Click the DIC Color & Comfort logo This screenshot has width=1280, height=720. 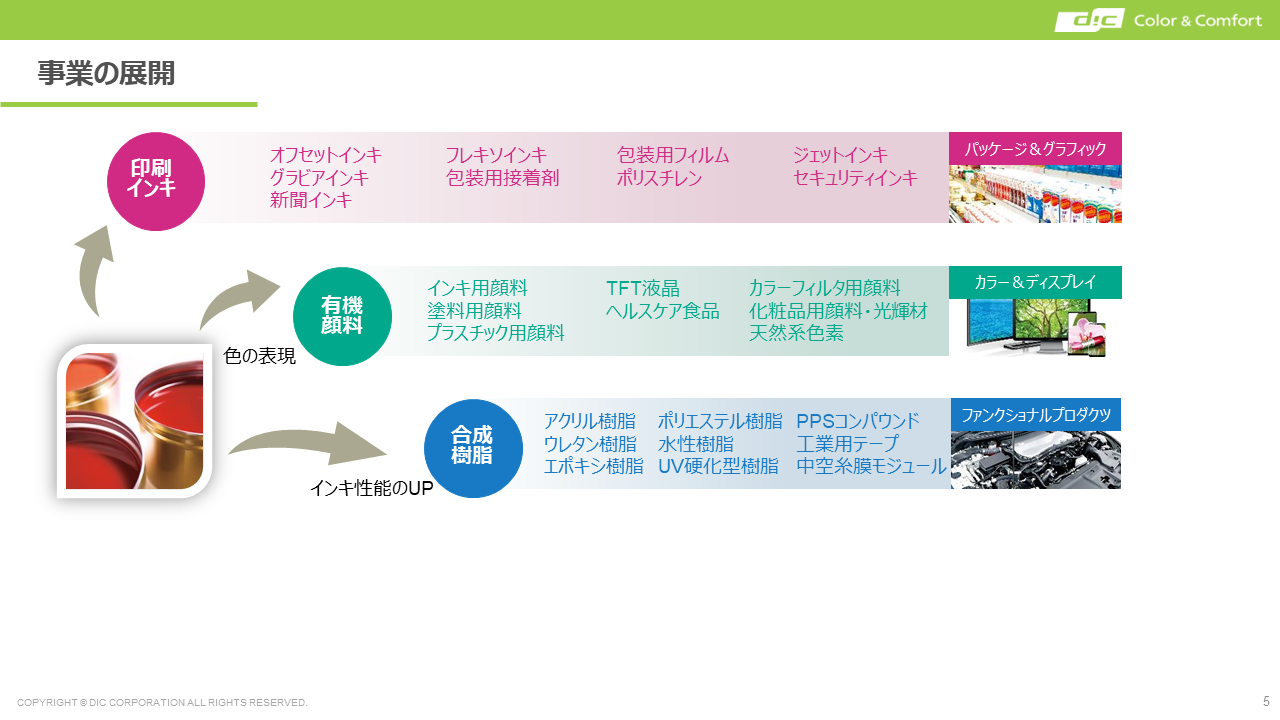(x=1158, y=20)
